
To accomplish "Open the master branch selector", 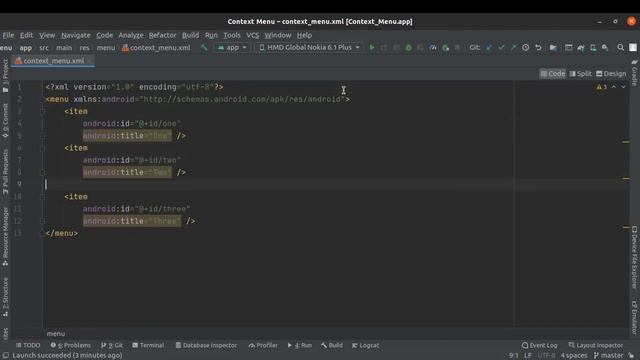I will 609,356.
